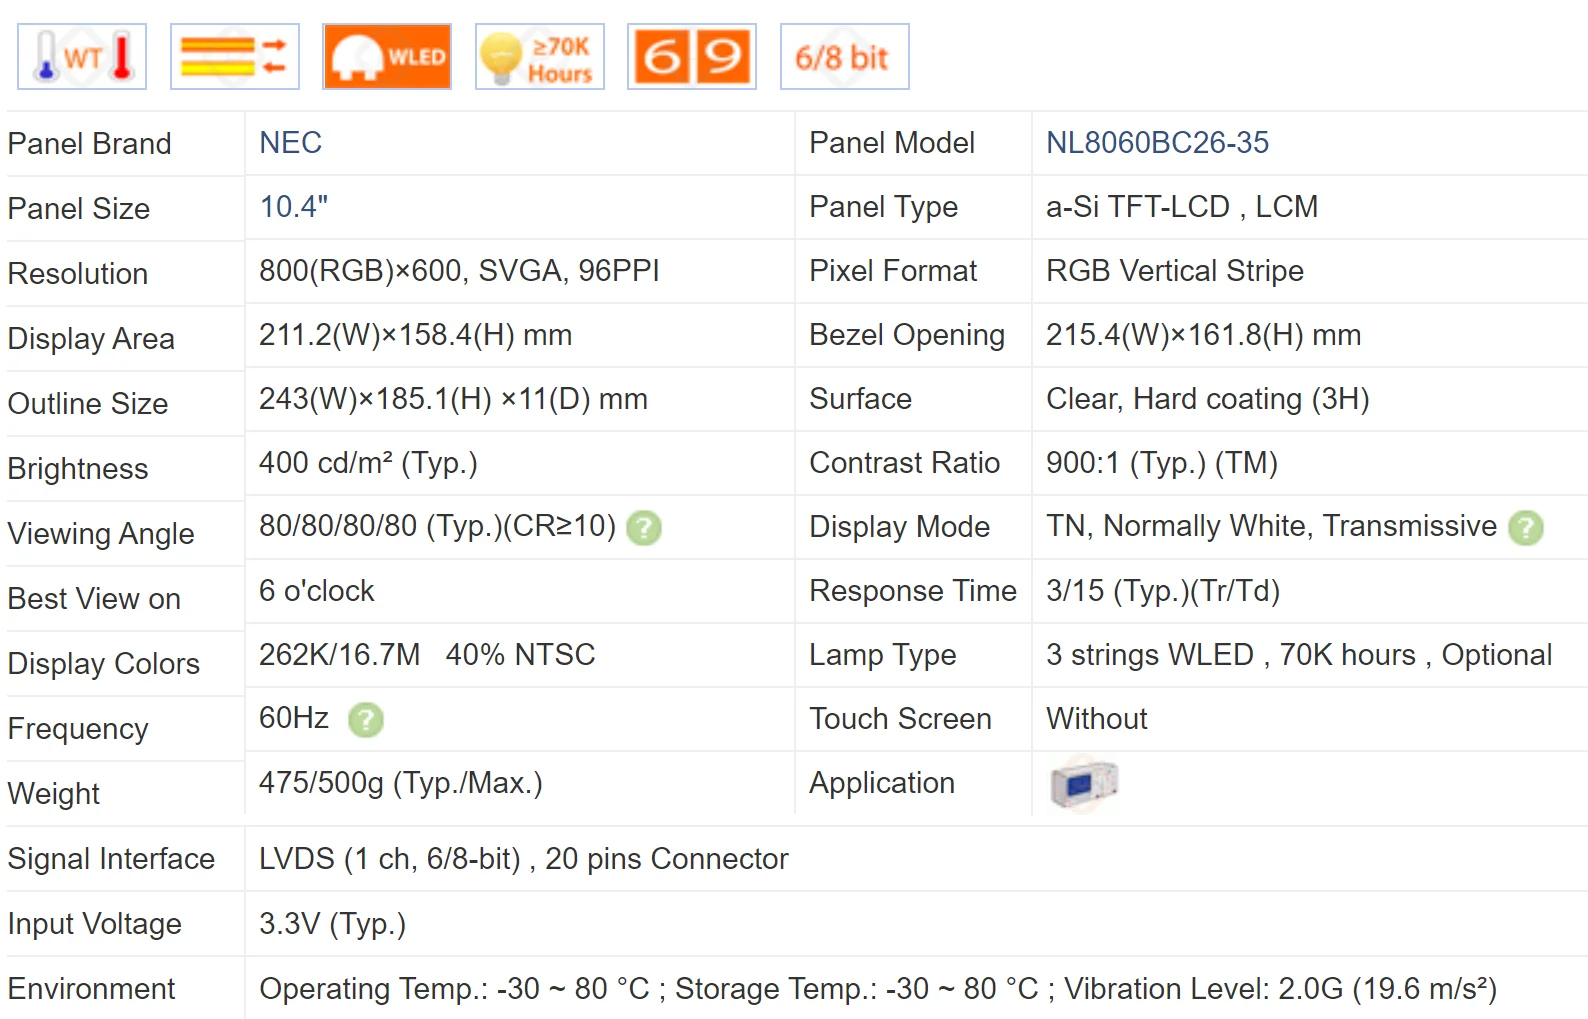Select the "Without" touch screen value
The height and width of the screenshot is (1019, 1588).
coord(1096,719)
